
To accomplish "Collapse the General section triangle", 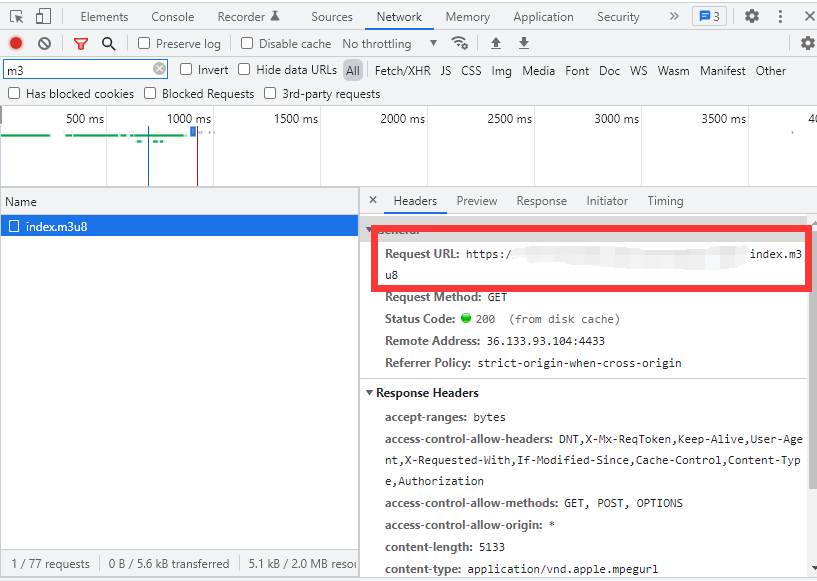I will coord(369,229).
